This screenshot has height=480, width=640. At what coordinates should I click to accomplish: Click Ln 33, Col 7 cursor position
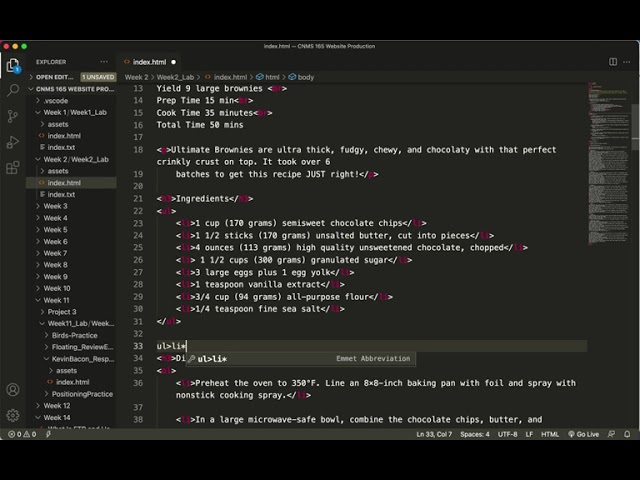click(x=434, y=434)
